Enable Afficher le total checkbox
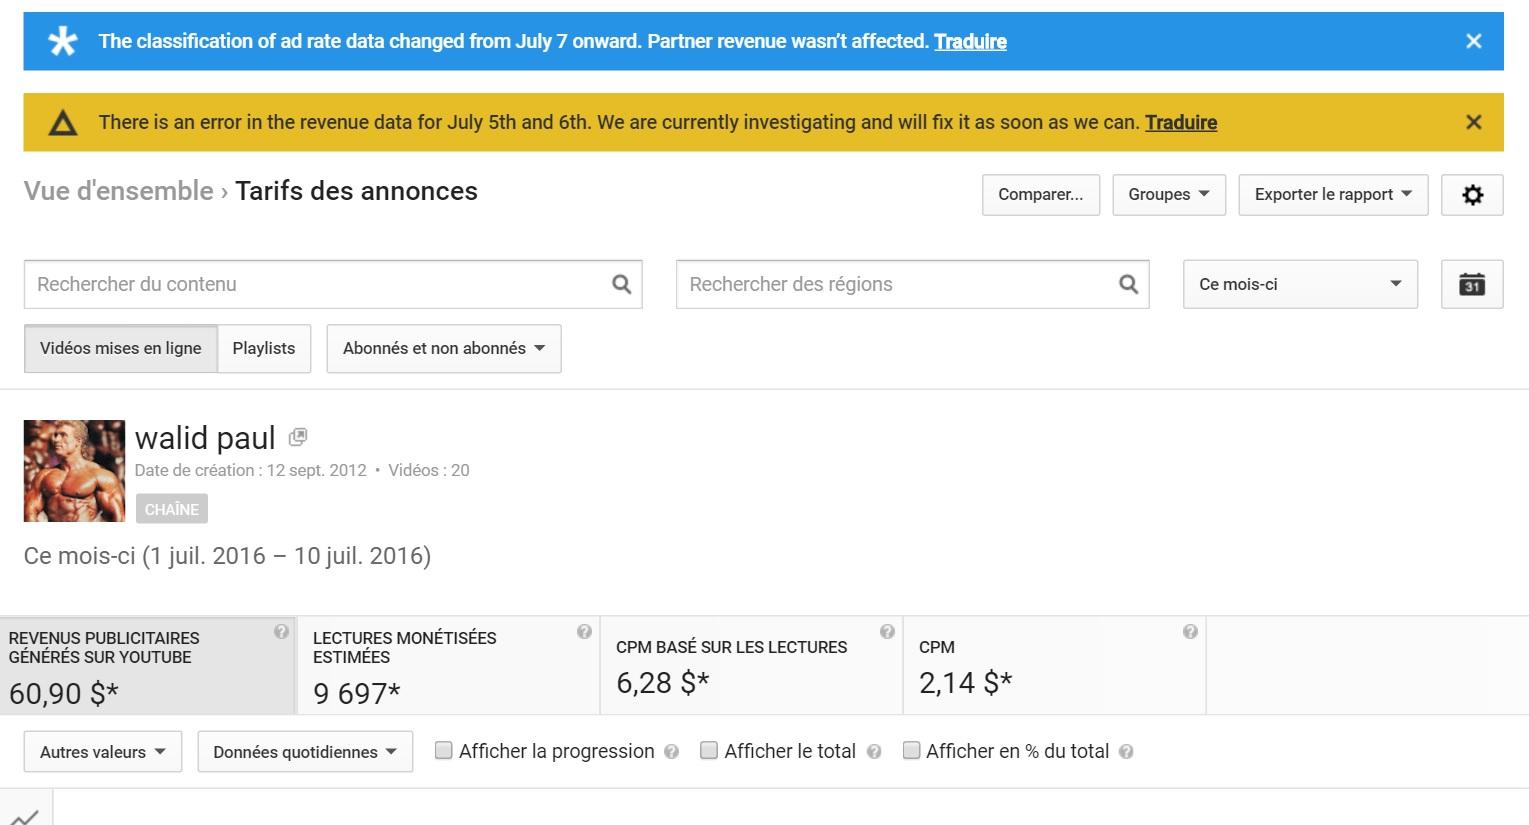The width and height of the screenshot is (1529, 825). coord(709,750)
